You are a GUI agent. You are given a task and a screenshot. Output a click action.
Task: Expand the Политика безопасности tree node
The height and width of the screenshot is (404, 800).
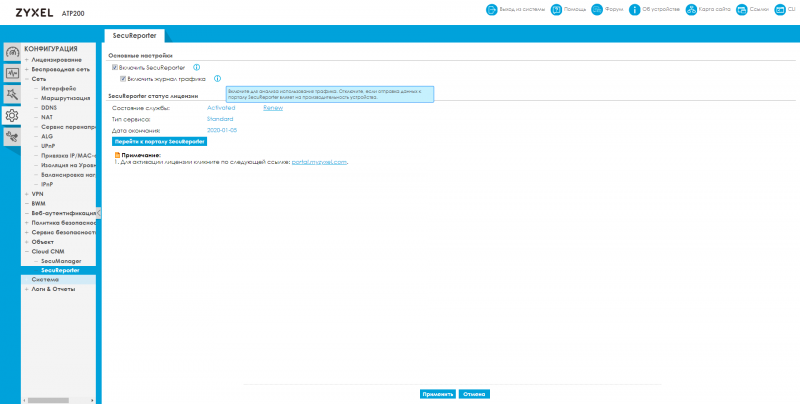coord(27,223)
